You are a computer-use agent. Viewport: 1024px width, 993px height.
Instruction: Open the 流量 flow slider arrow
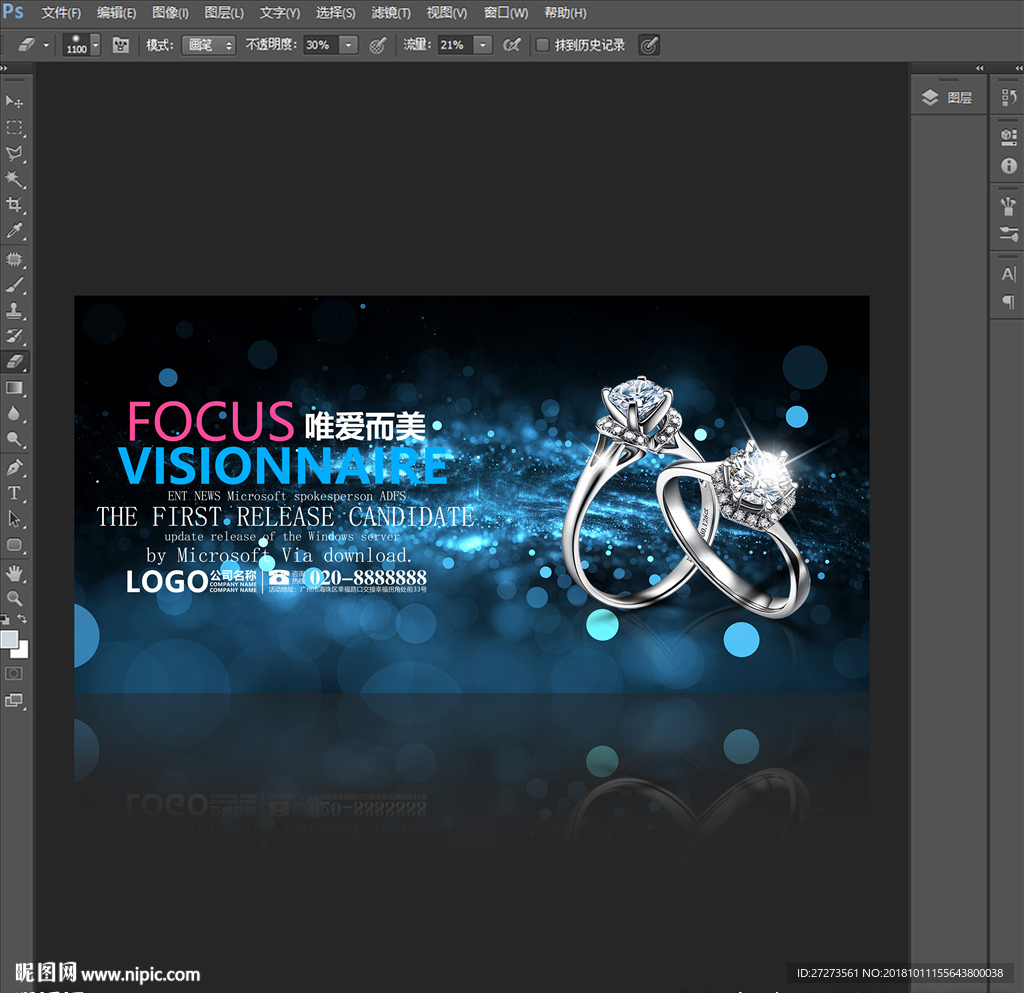(483, 45)
